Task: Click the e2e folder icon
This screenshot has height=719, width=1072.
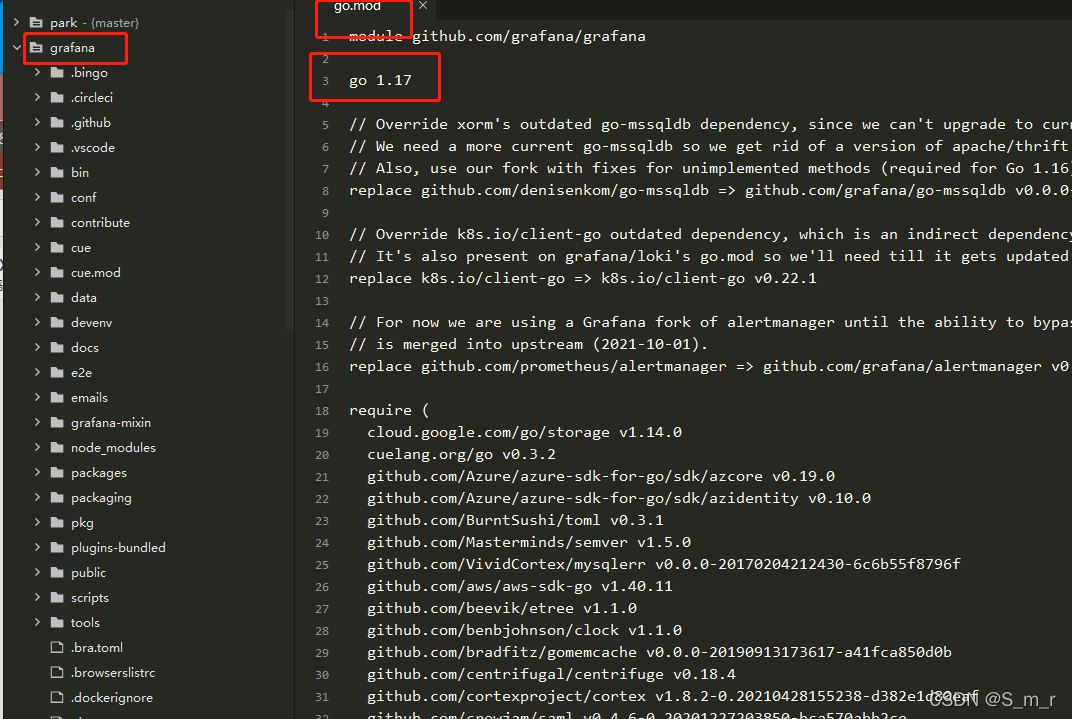Action: 57,372
